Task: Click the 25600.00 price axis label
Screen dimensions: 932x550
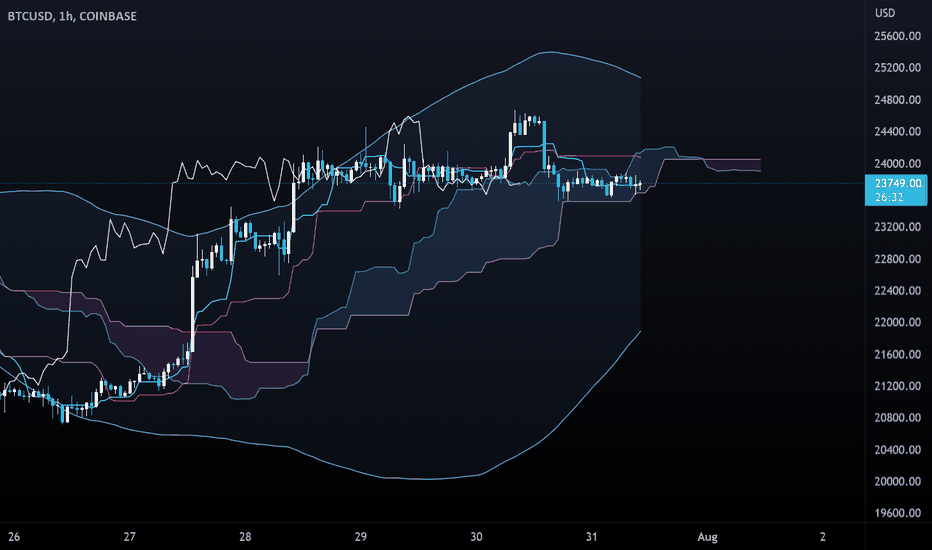Action: [898, 36]
